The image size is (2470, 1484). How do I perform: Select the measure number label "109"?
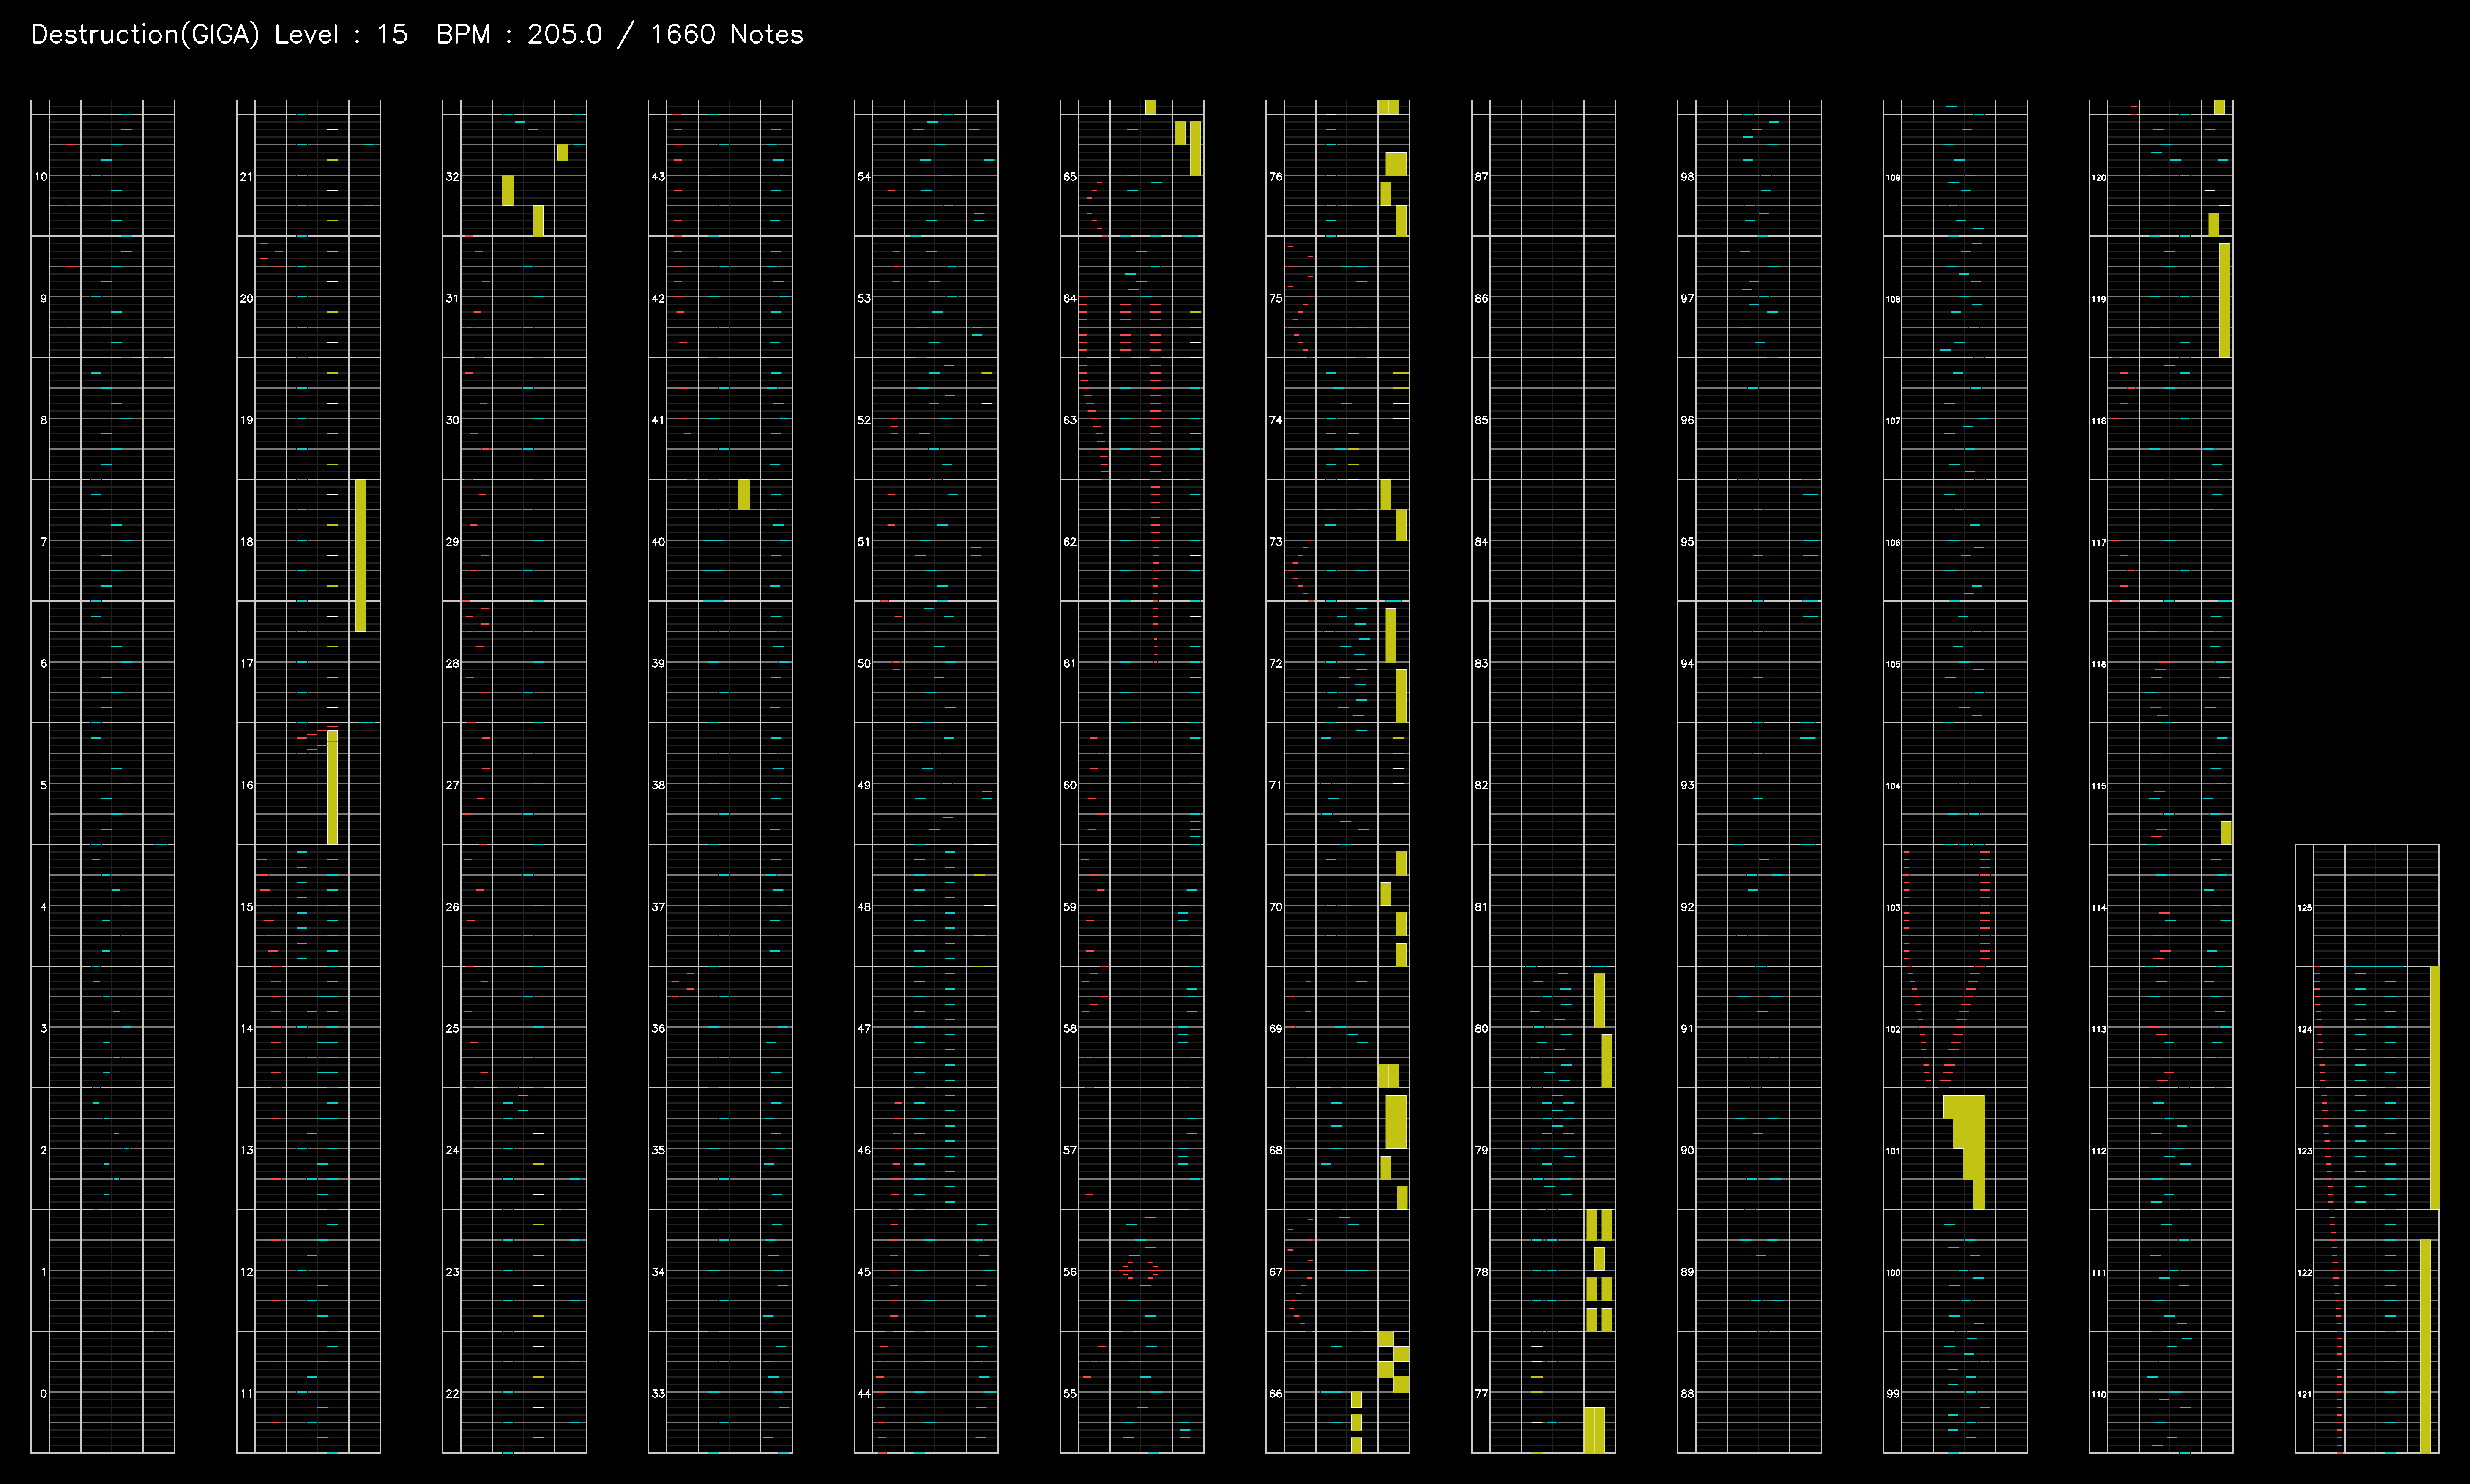coord(1893,178)
